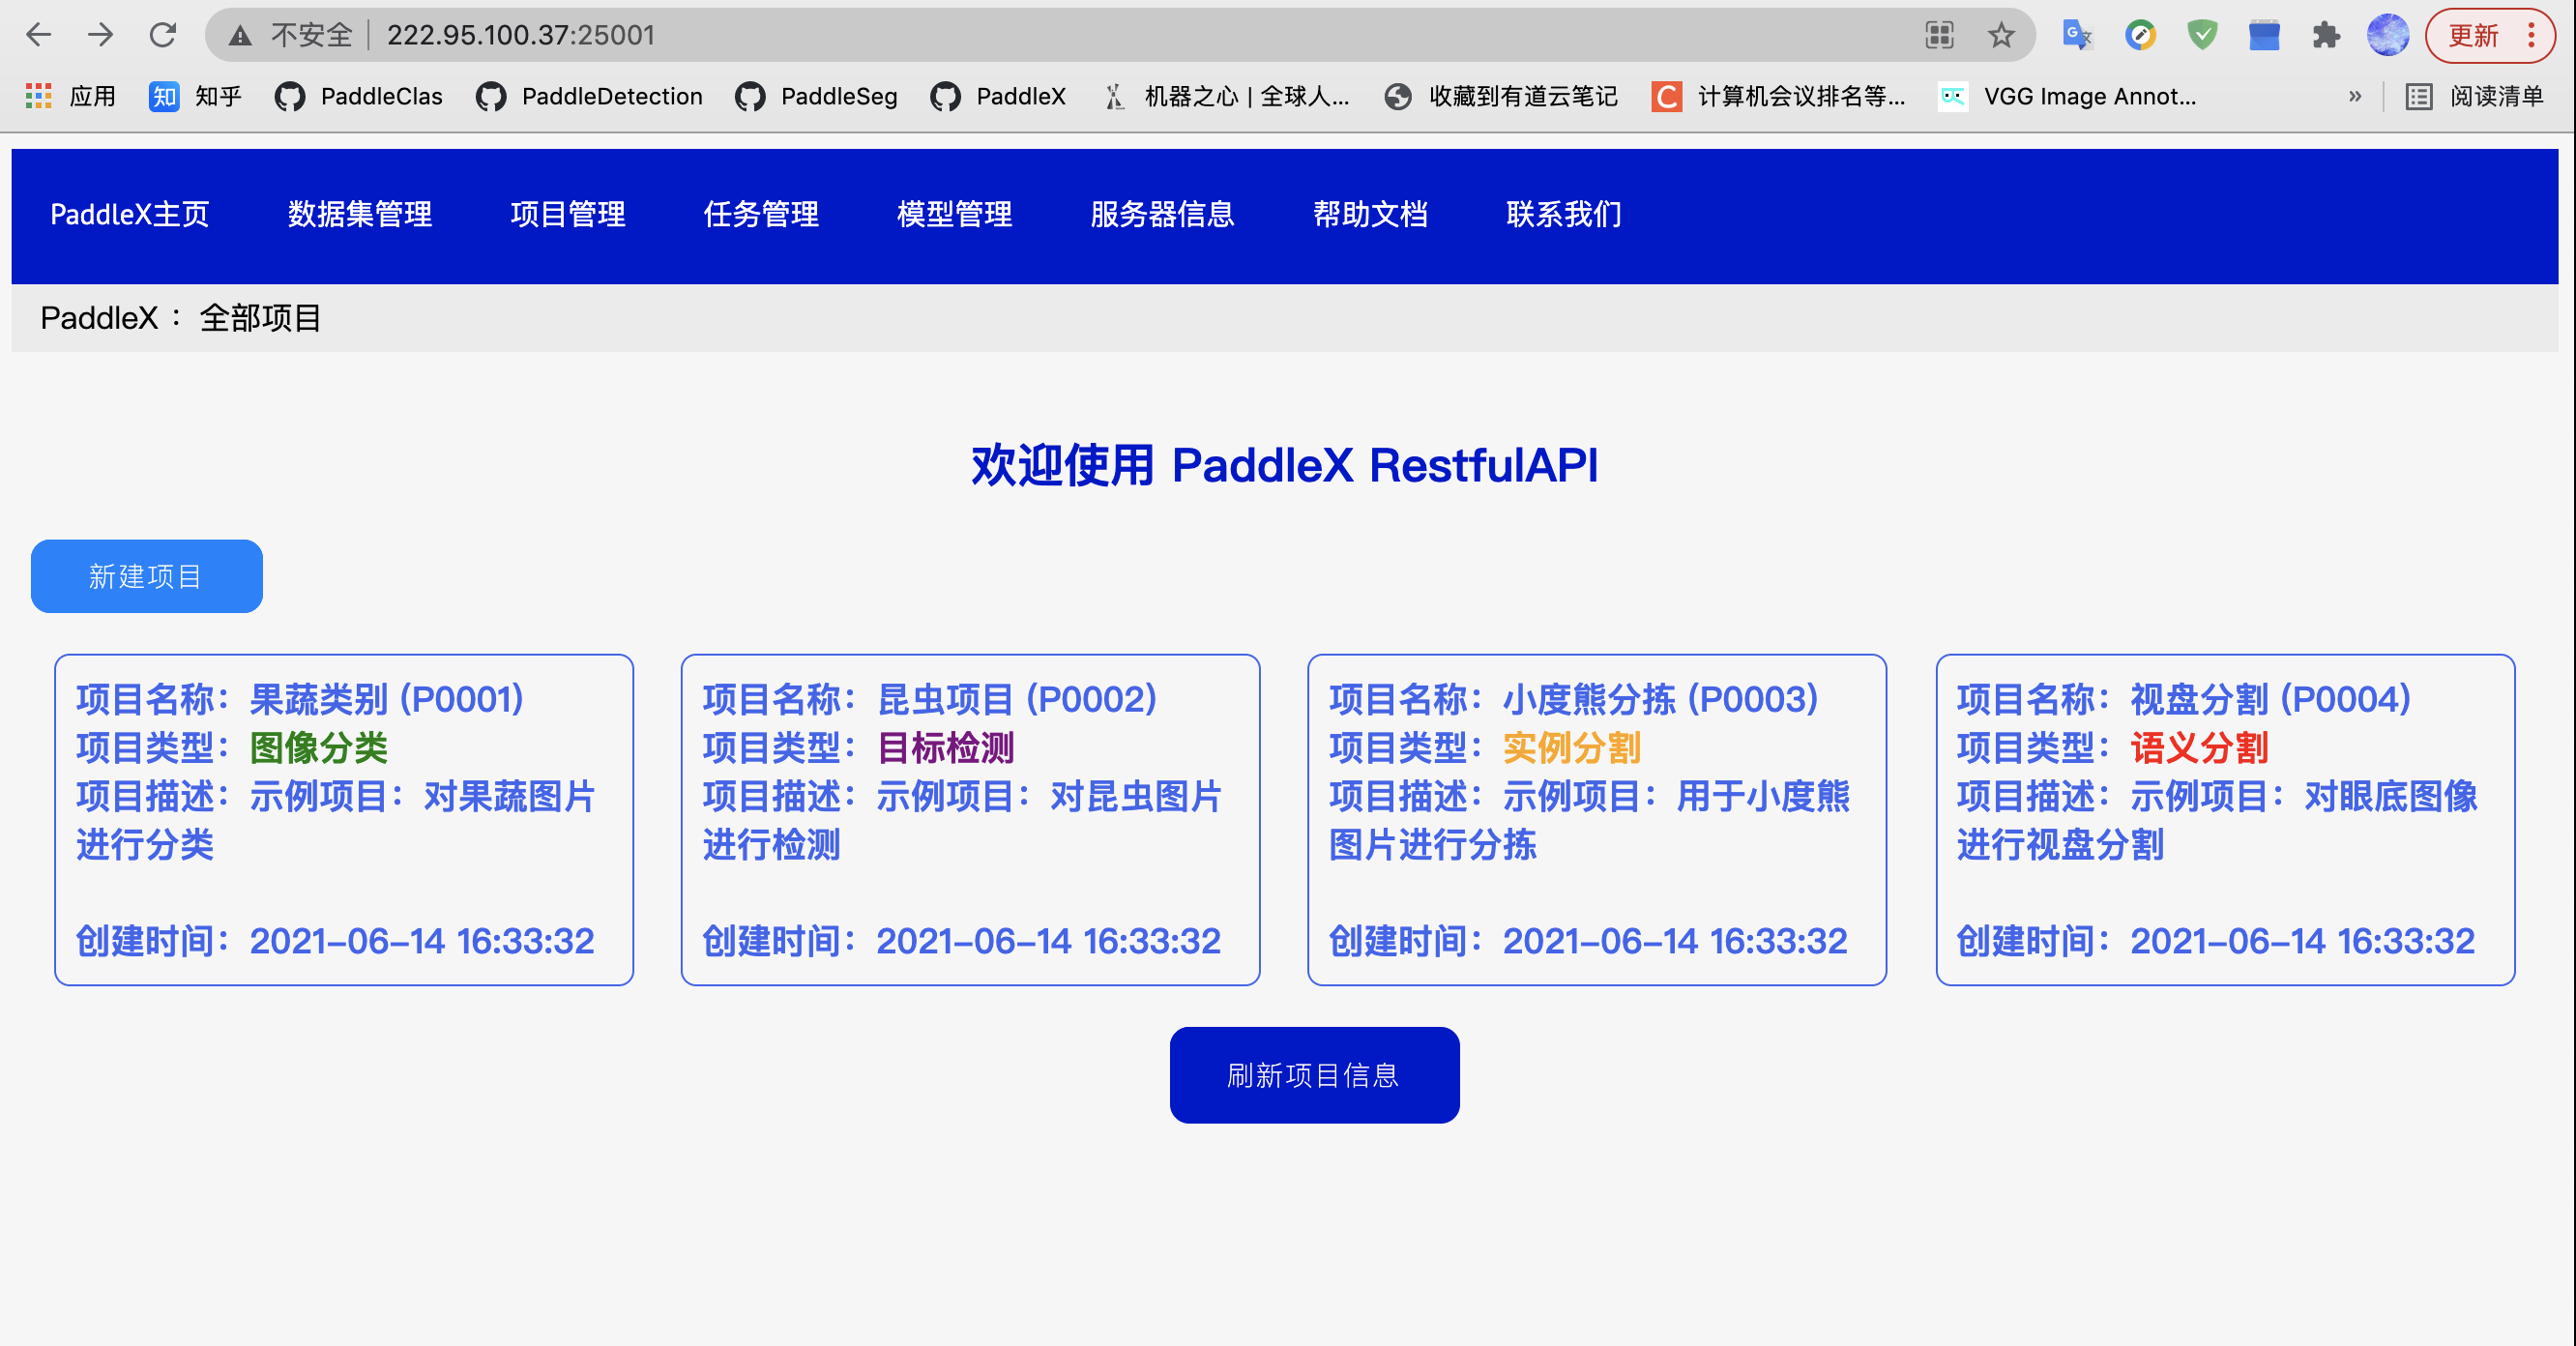Open the Google Translate extension icon
Viewport: 2576px width, 1346px height.
click(2077, 36)
